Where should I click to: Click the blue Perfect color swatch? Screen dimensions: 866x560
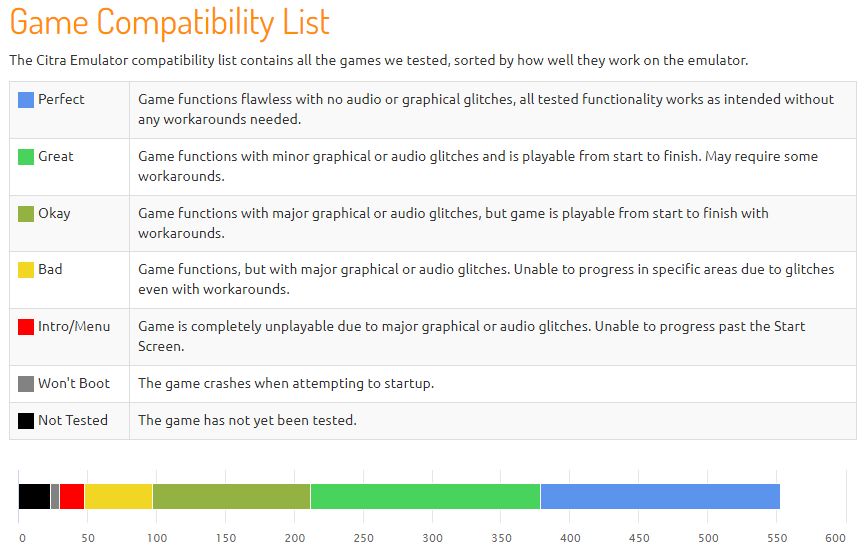tap(26, 100)
